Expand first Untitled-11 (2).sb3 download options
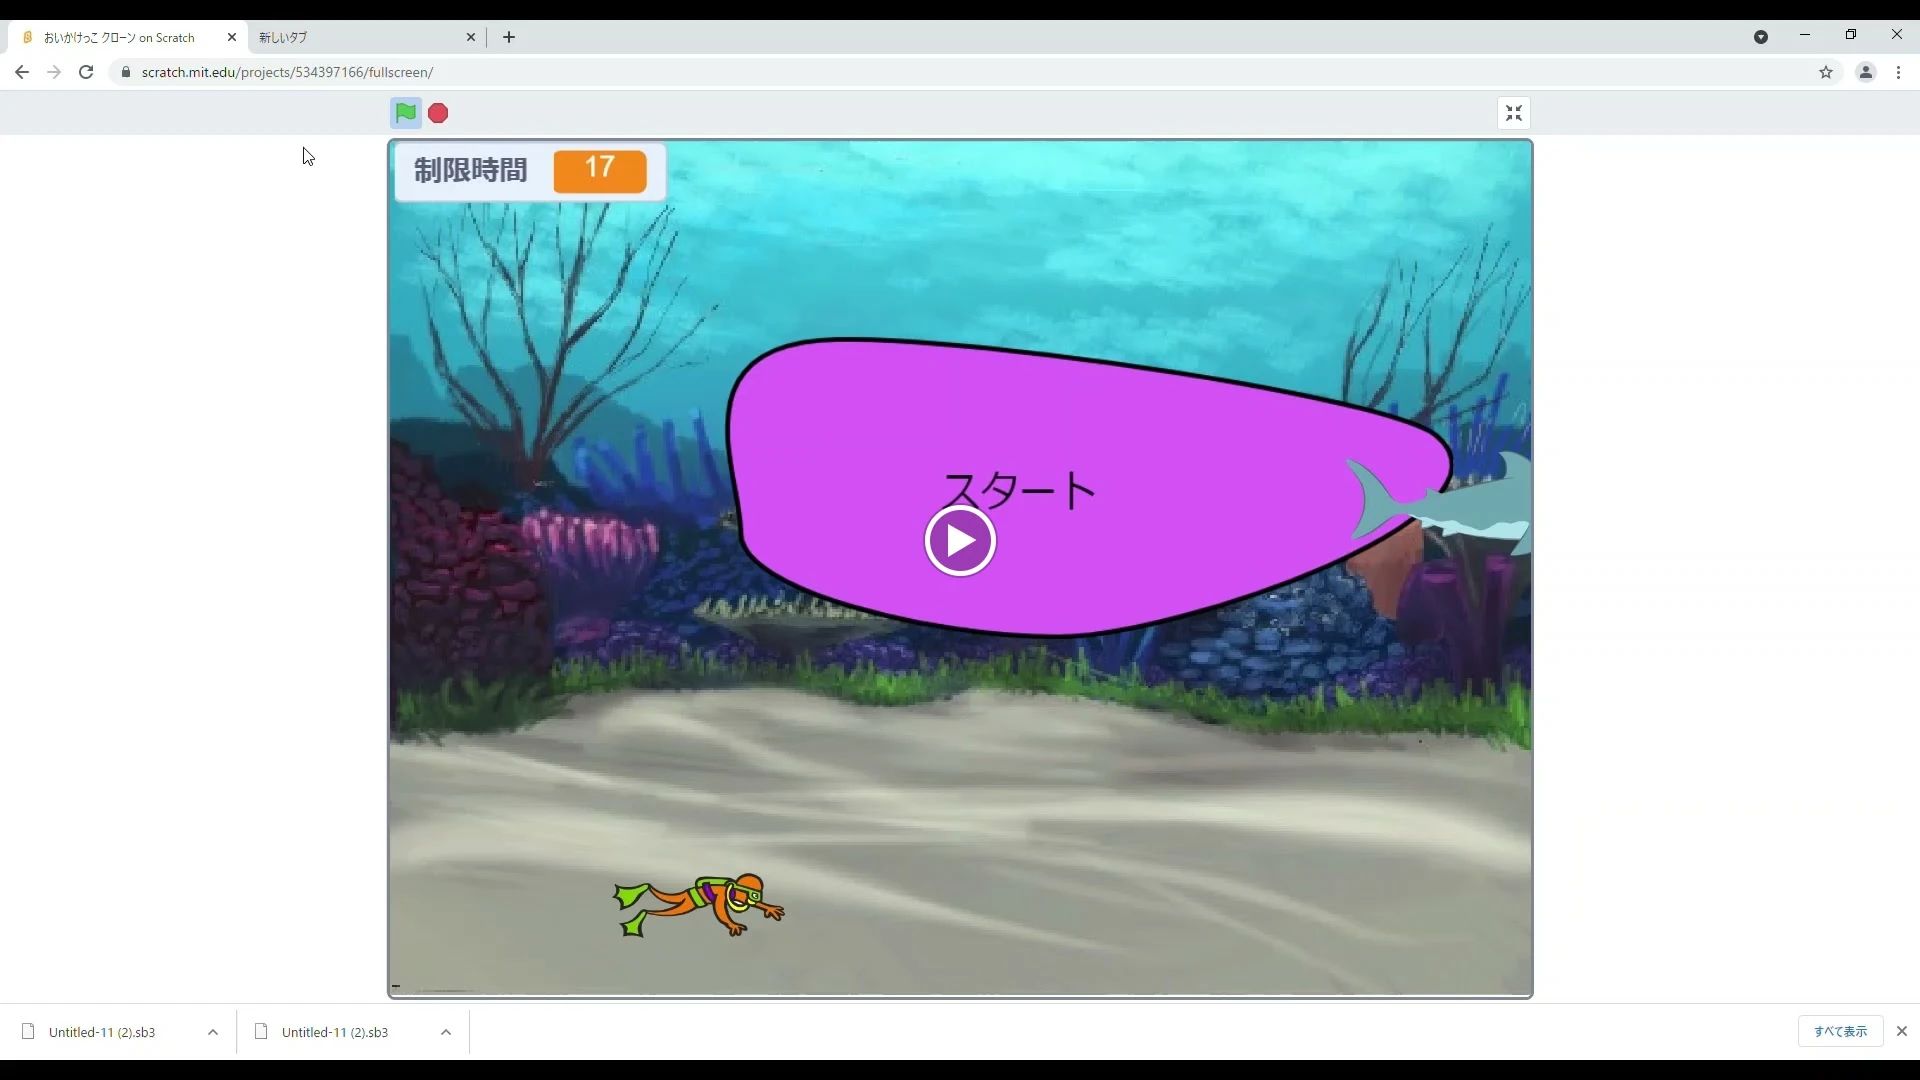Viewport: 1920px width, 1080px height. coord(213,1032)
